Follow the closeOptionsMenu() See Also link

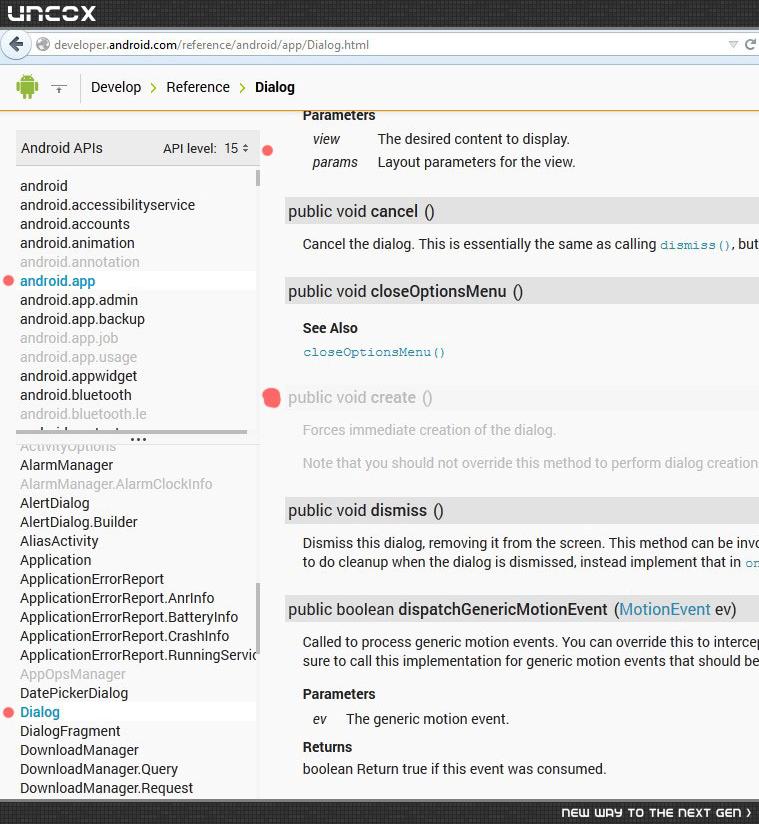(374, 352)
